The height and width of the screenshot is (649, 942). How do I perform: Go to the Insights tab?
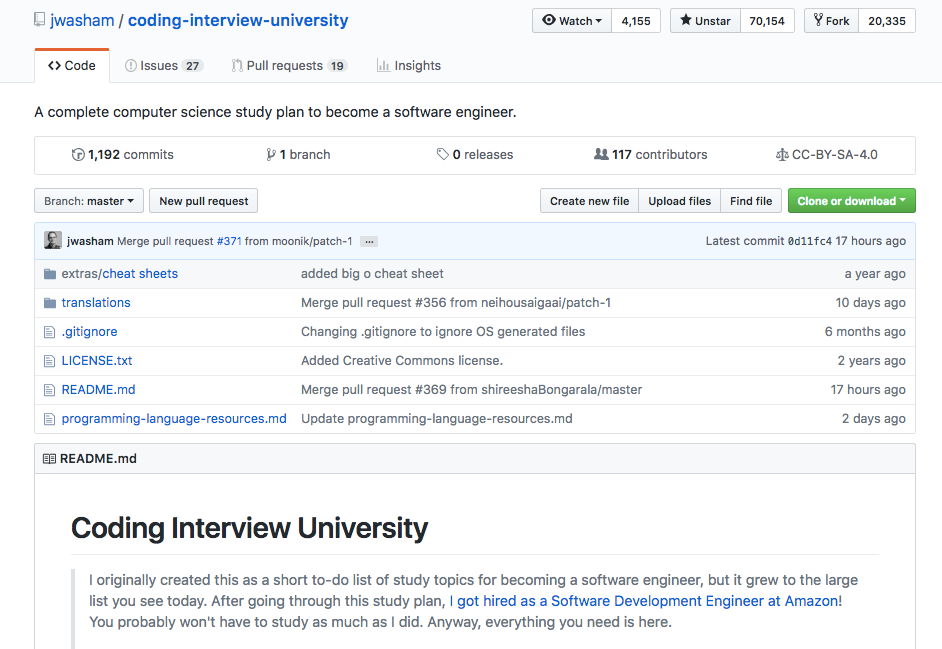coord(408,66)
